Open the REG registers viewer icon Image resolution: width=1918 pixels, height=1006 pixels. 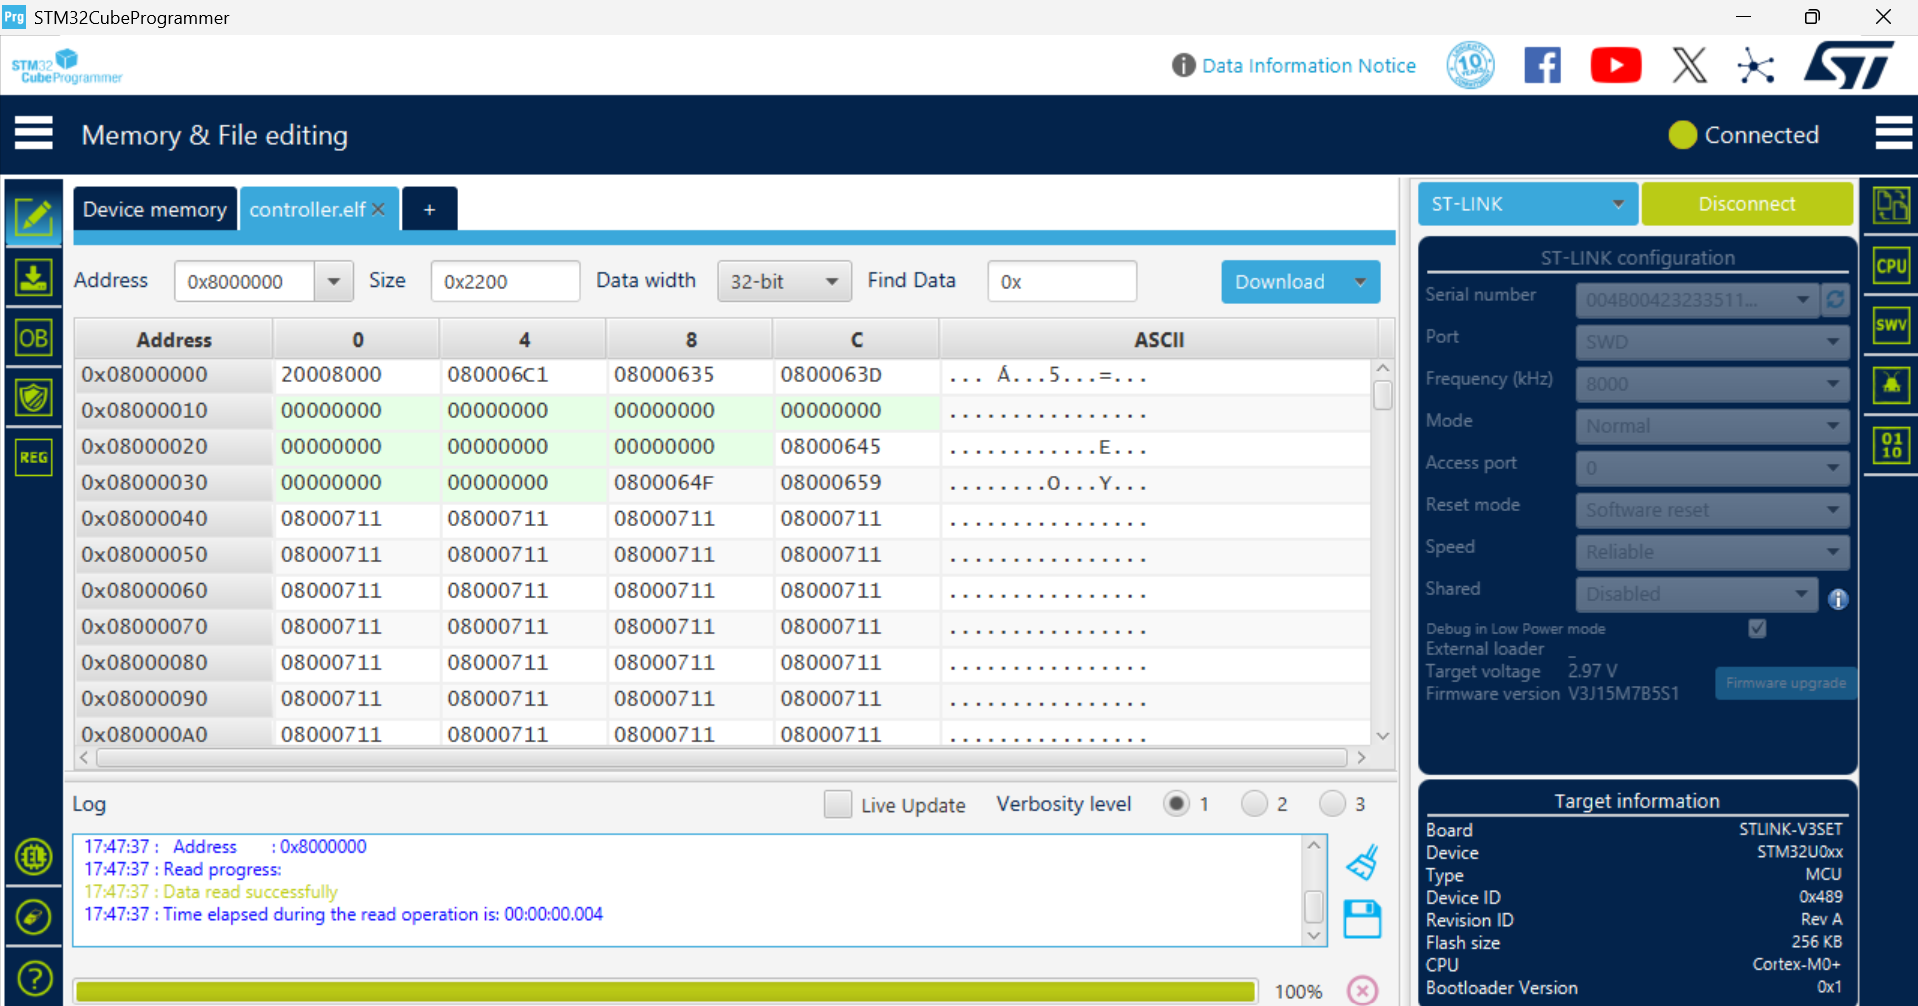33,457
